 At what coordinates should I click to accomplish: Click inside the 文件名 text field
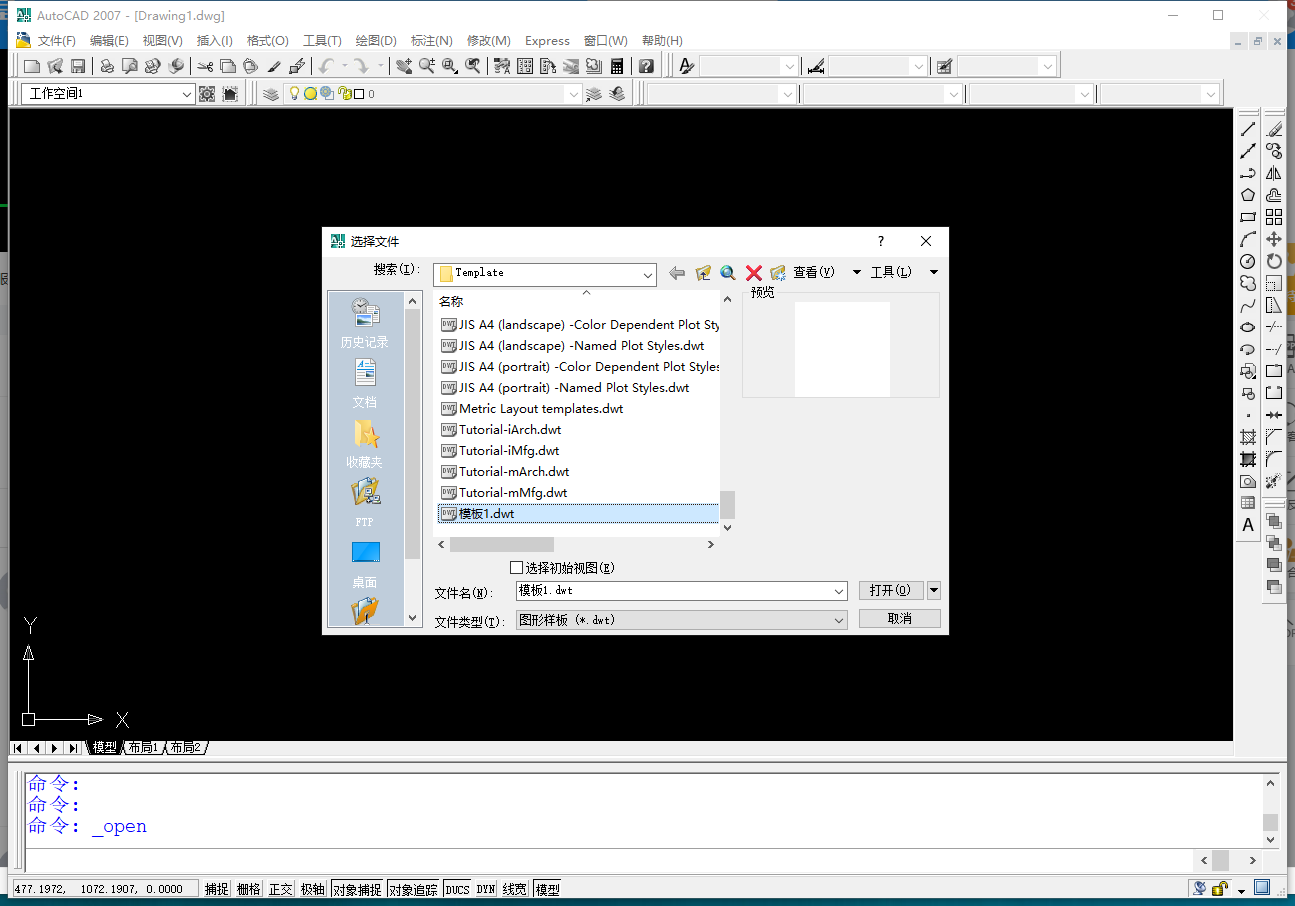(672, 591)
